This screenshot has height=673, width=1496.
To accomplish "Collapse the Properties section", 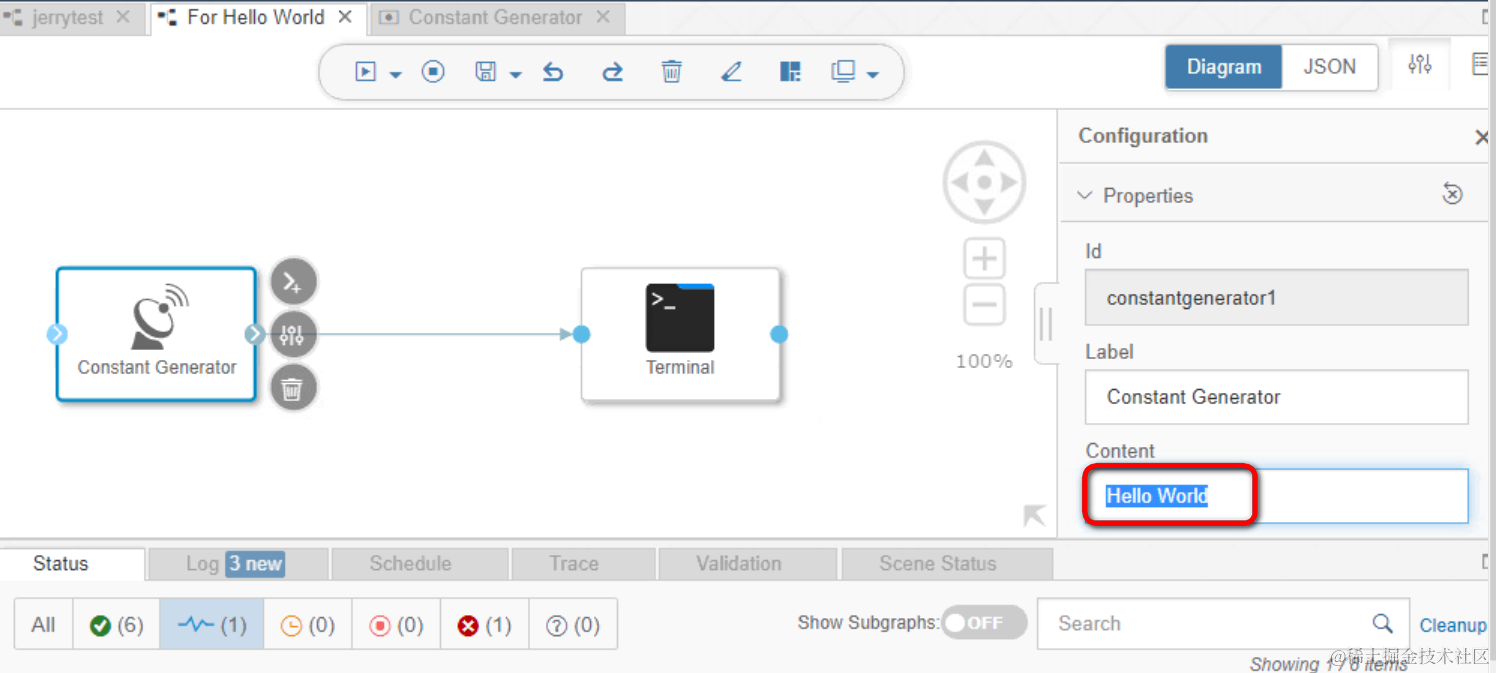I will coord(1085,196).
